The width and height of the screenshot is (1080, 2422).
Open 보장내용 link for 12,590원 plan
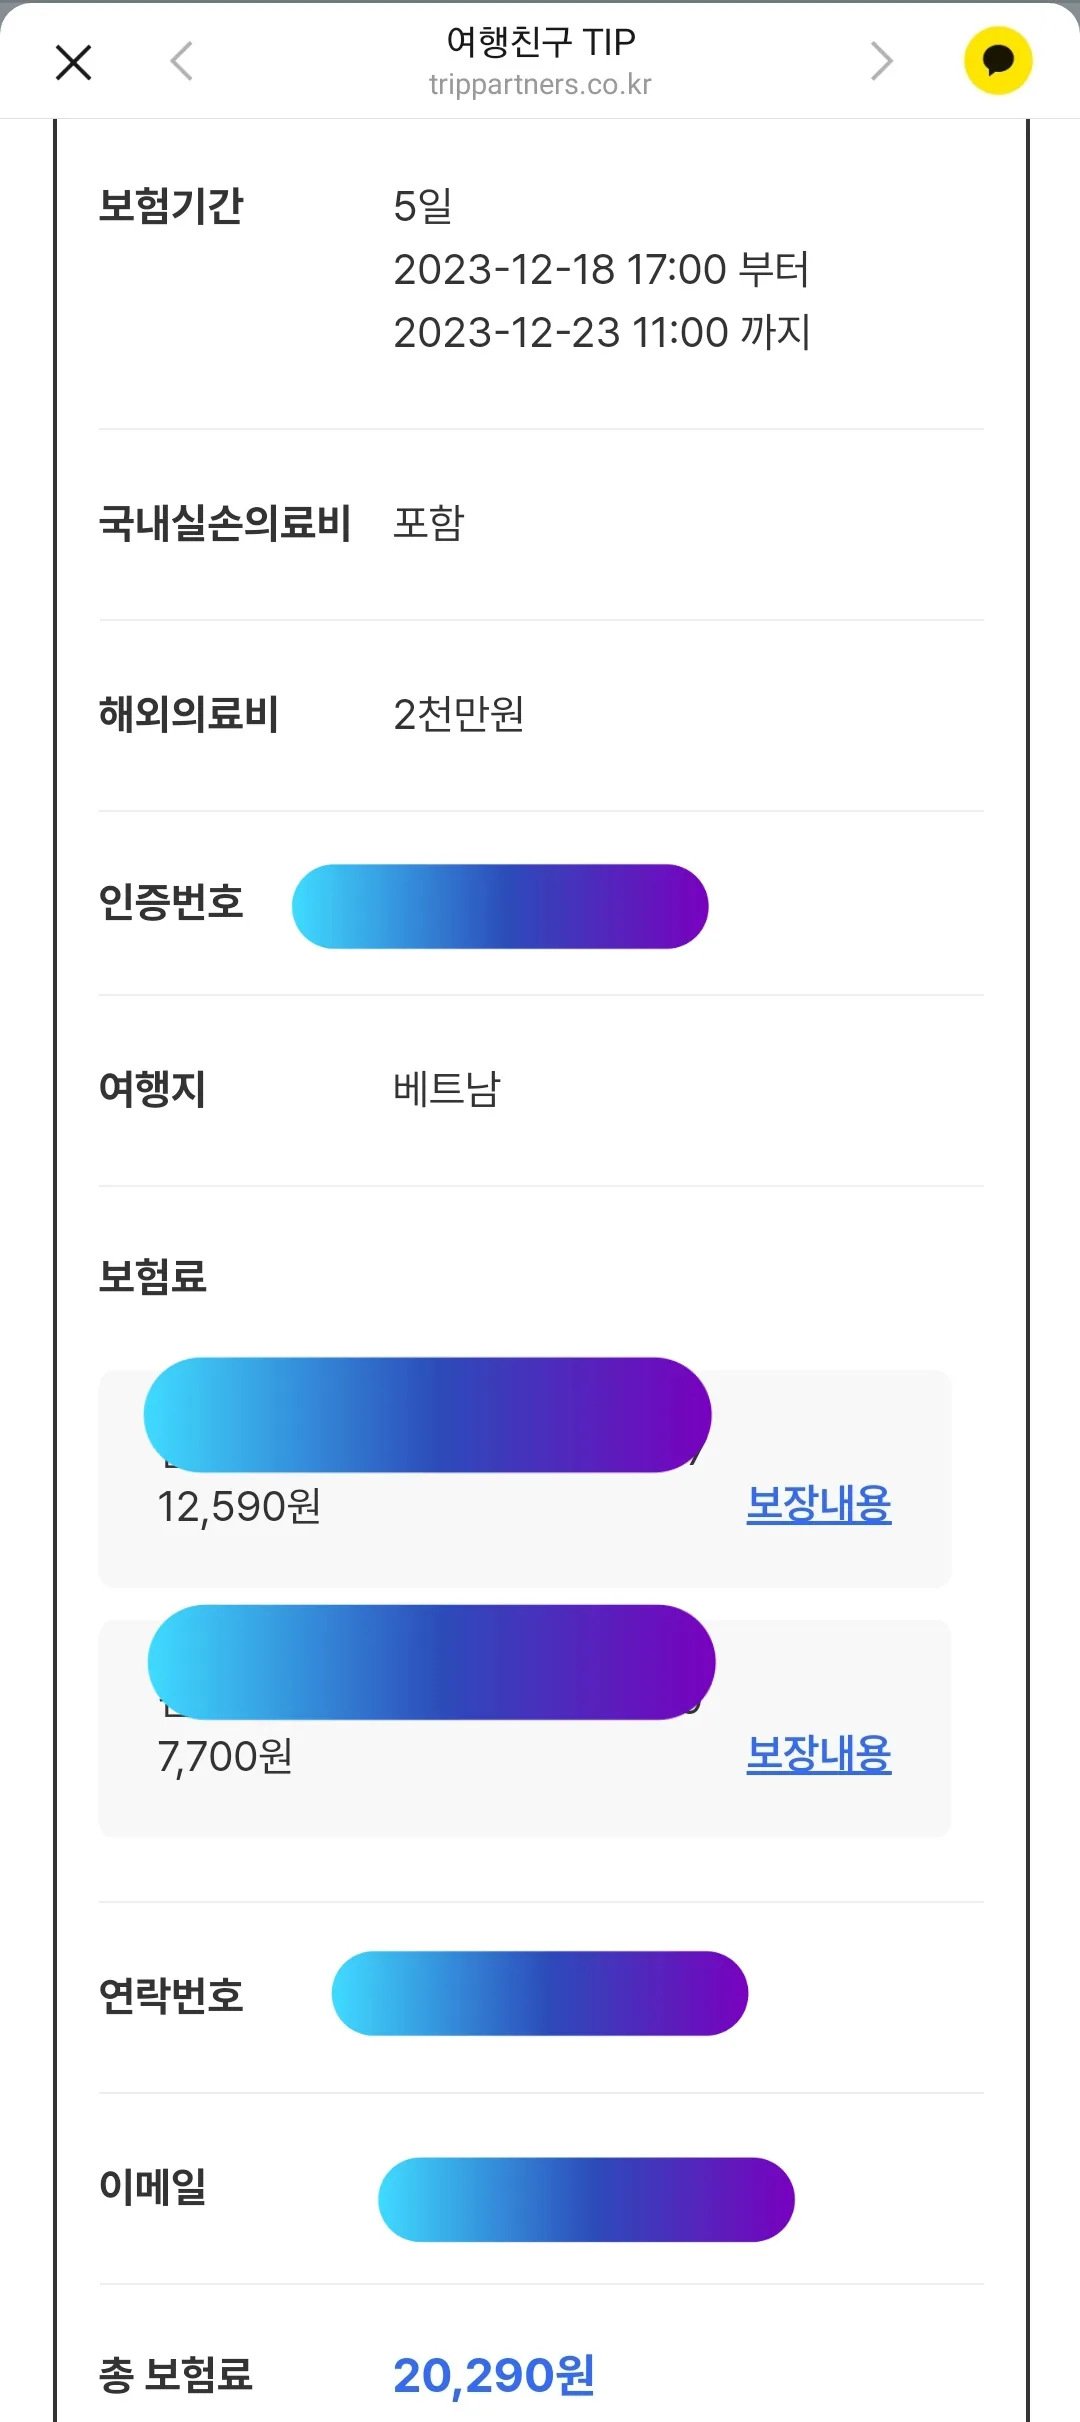pyautogui.click(x=819, y=1504)
